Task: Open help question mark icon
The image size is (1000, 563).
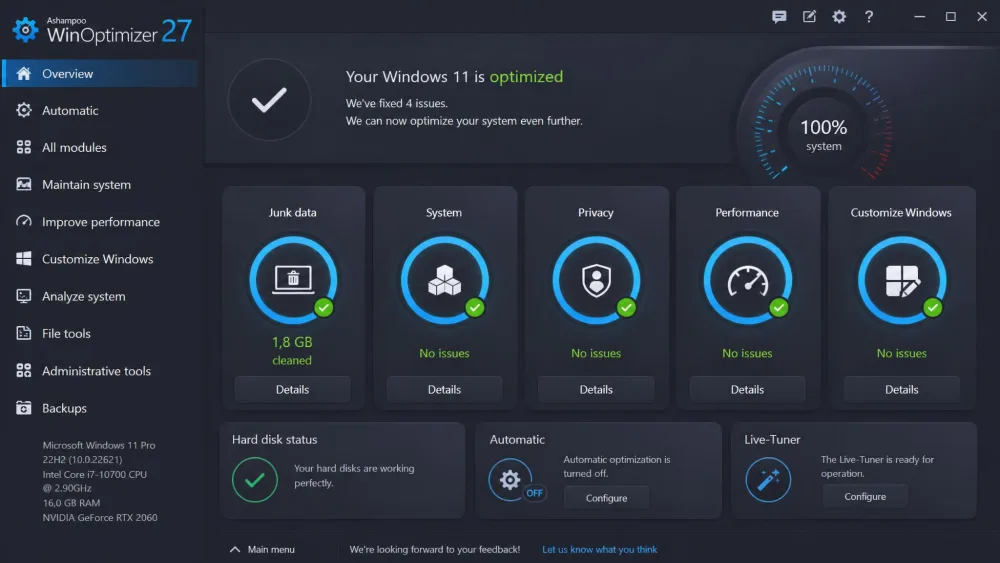Action: pos(869,17)
